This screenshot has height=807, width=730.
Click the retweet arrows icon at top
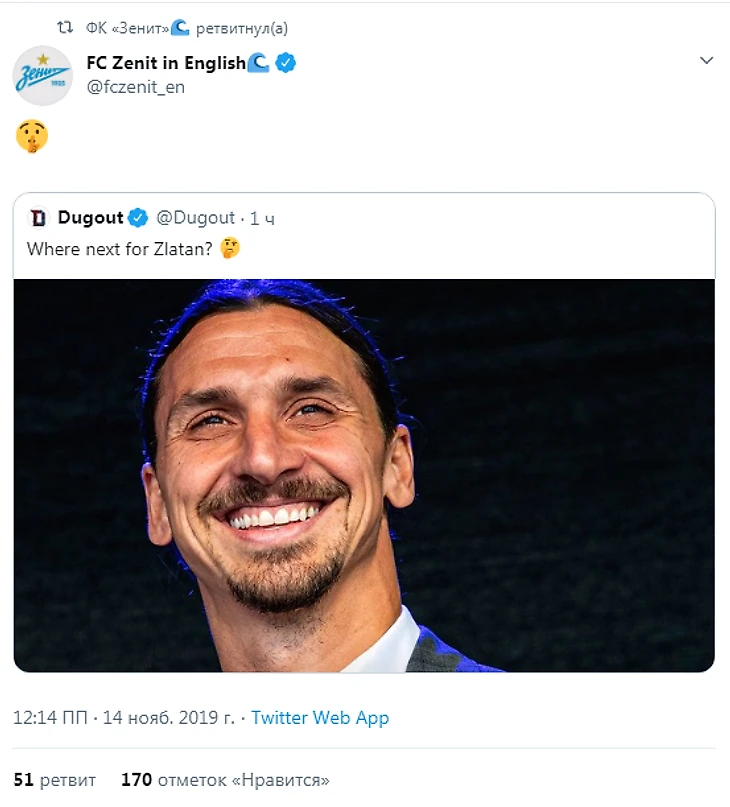(x=63, y=28)
